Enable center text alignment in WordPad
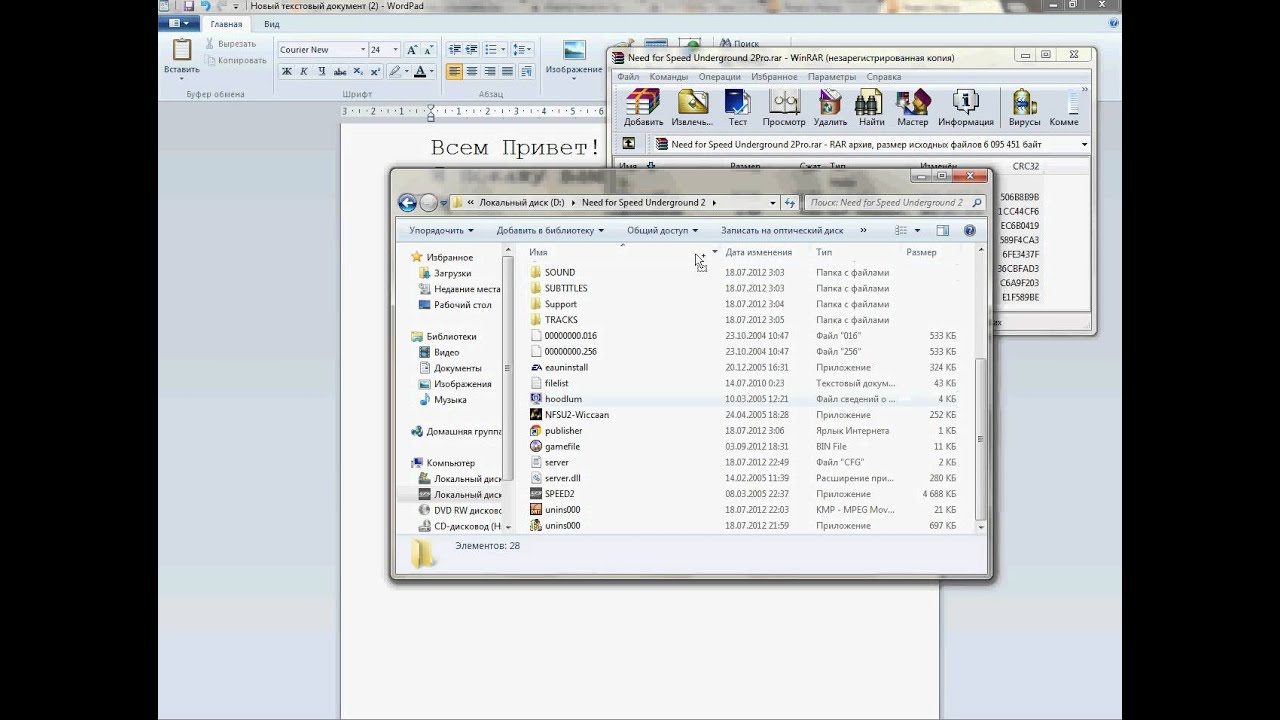The image size is (1280, 720). click(473, 71)
